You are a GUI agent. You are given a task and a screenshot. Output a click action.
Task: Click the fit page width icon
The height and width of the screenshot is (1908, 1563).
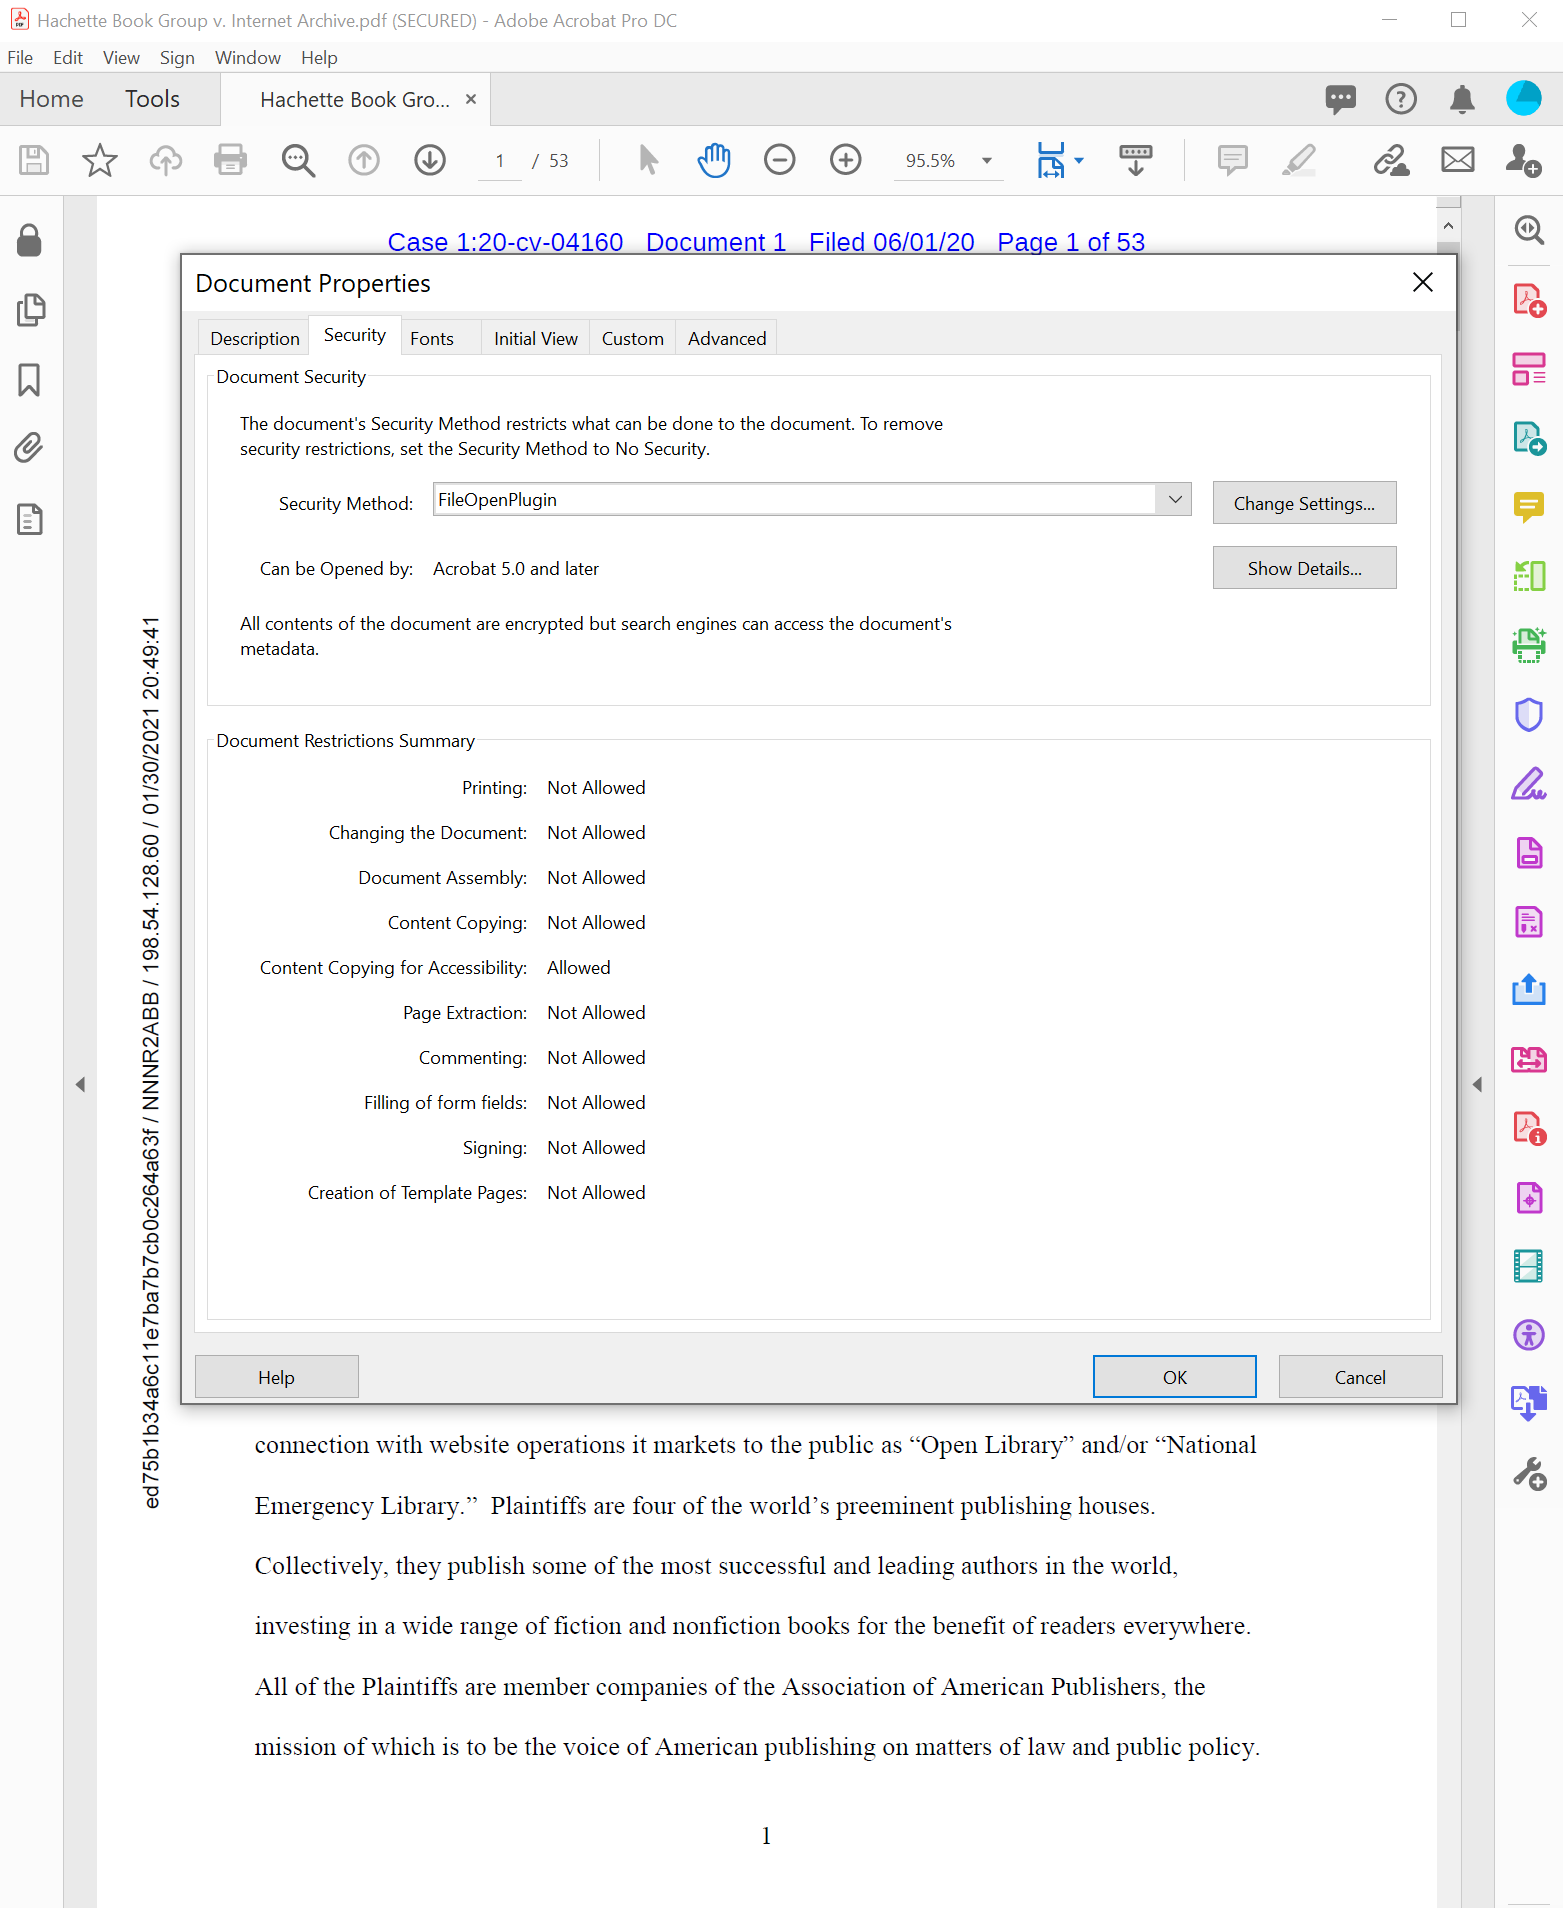[x=1051, y=160]
